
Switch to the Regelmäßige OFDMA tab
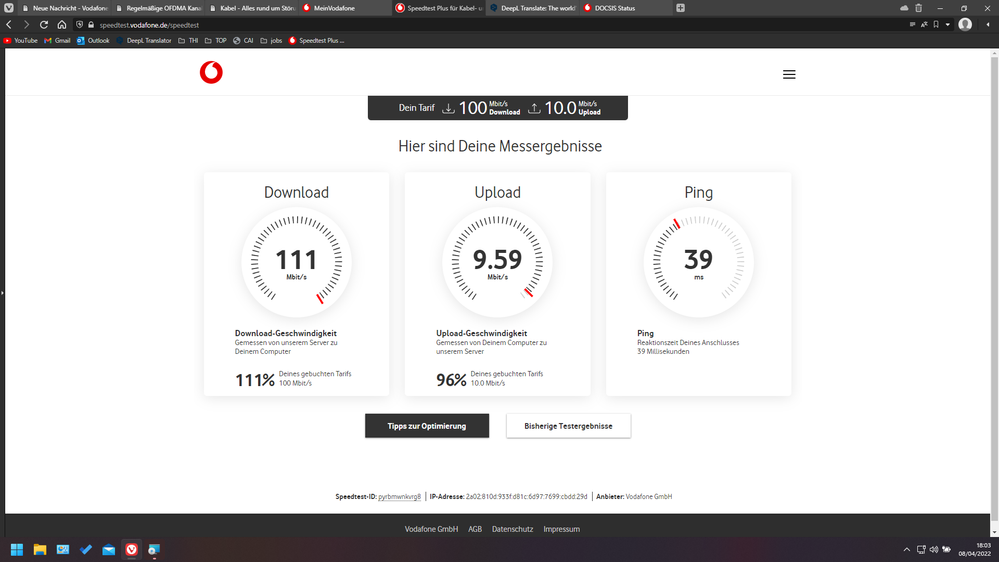pos(158,8)
